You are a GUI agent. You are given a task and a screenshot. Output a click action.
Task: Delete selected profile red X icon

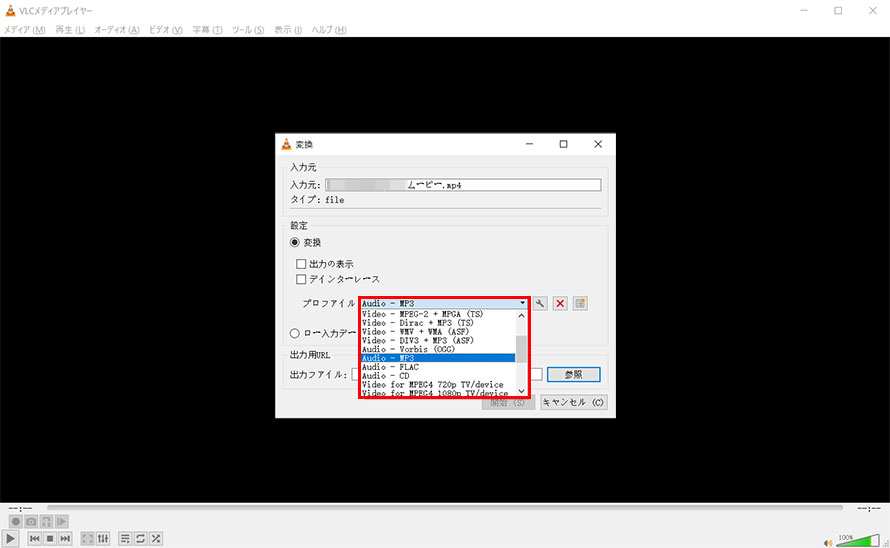560,303
